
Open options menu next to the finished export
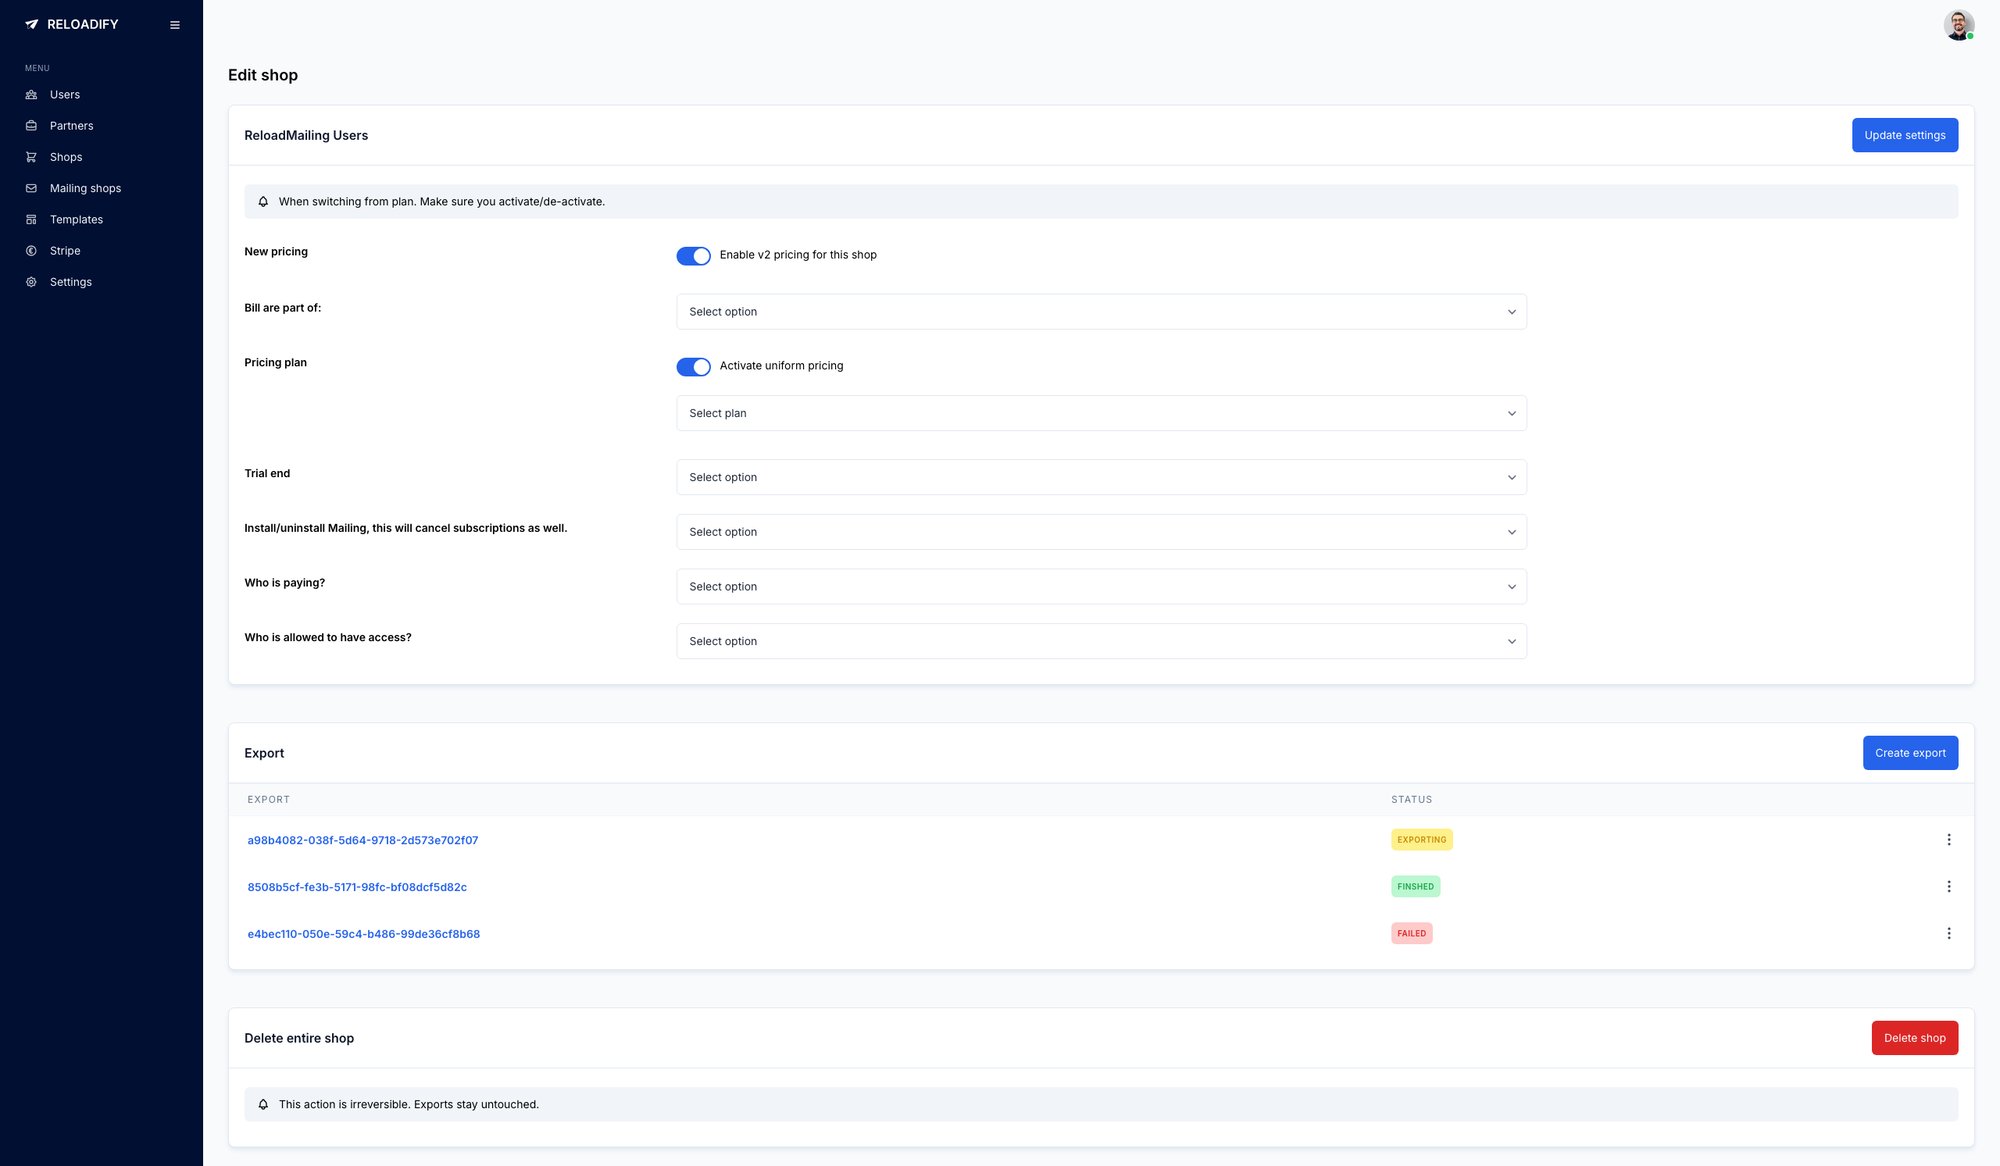coord(1948,886)
